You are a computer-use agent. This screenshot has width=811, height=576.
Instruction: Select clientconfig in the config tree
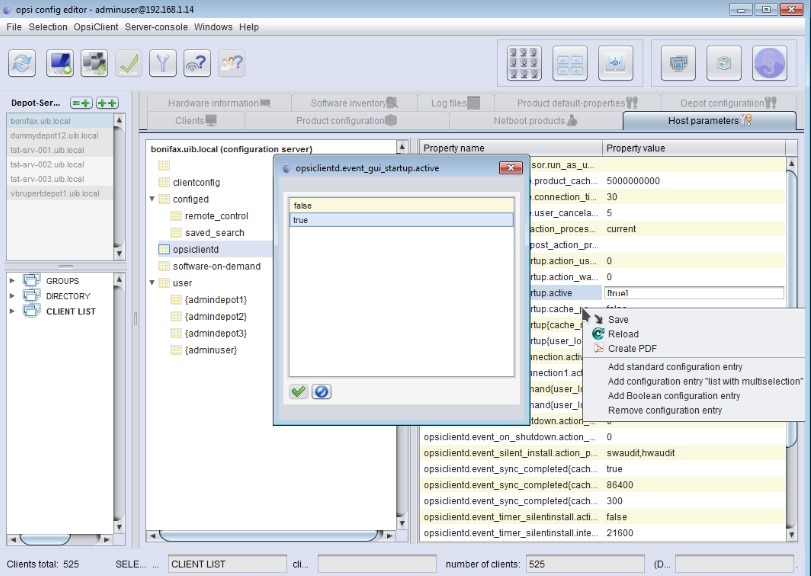196,182
